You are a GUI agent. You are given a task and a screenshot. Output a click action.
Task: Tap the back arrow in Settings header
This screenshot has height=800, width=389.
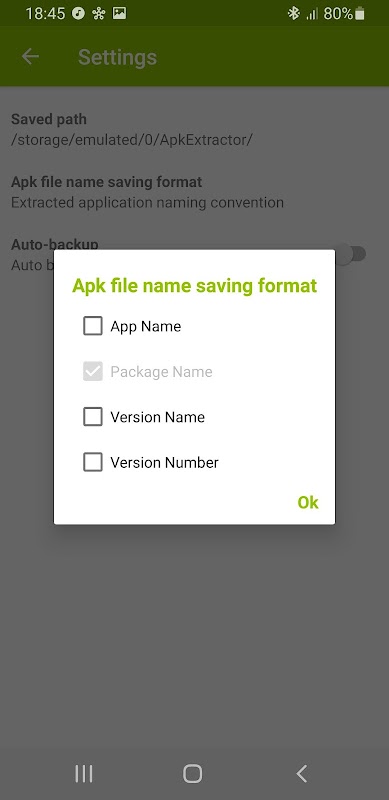point(30,57)
